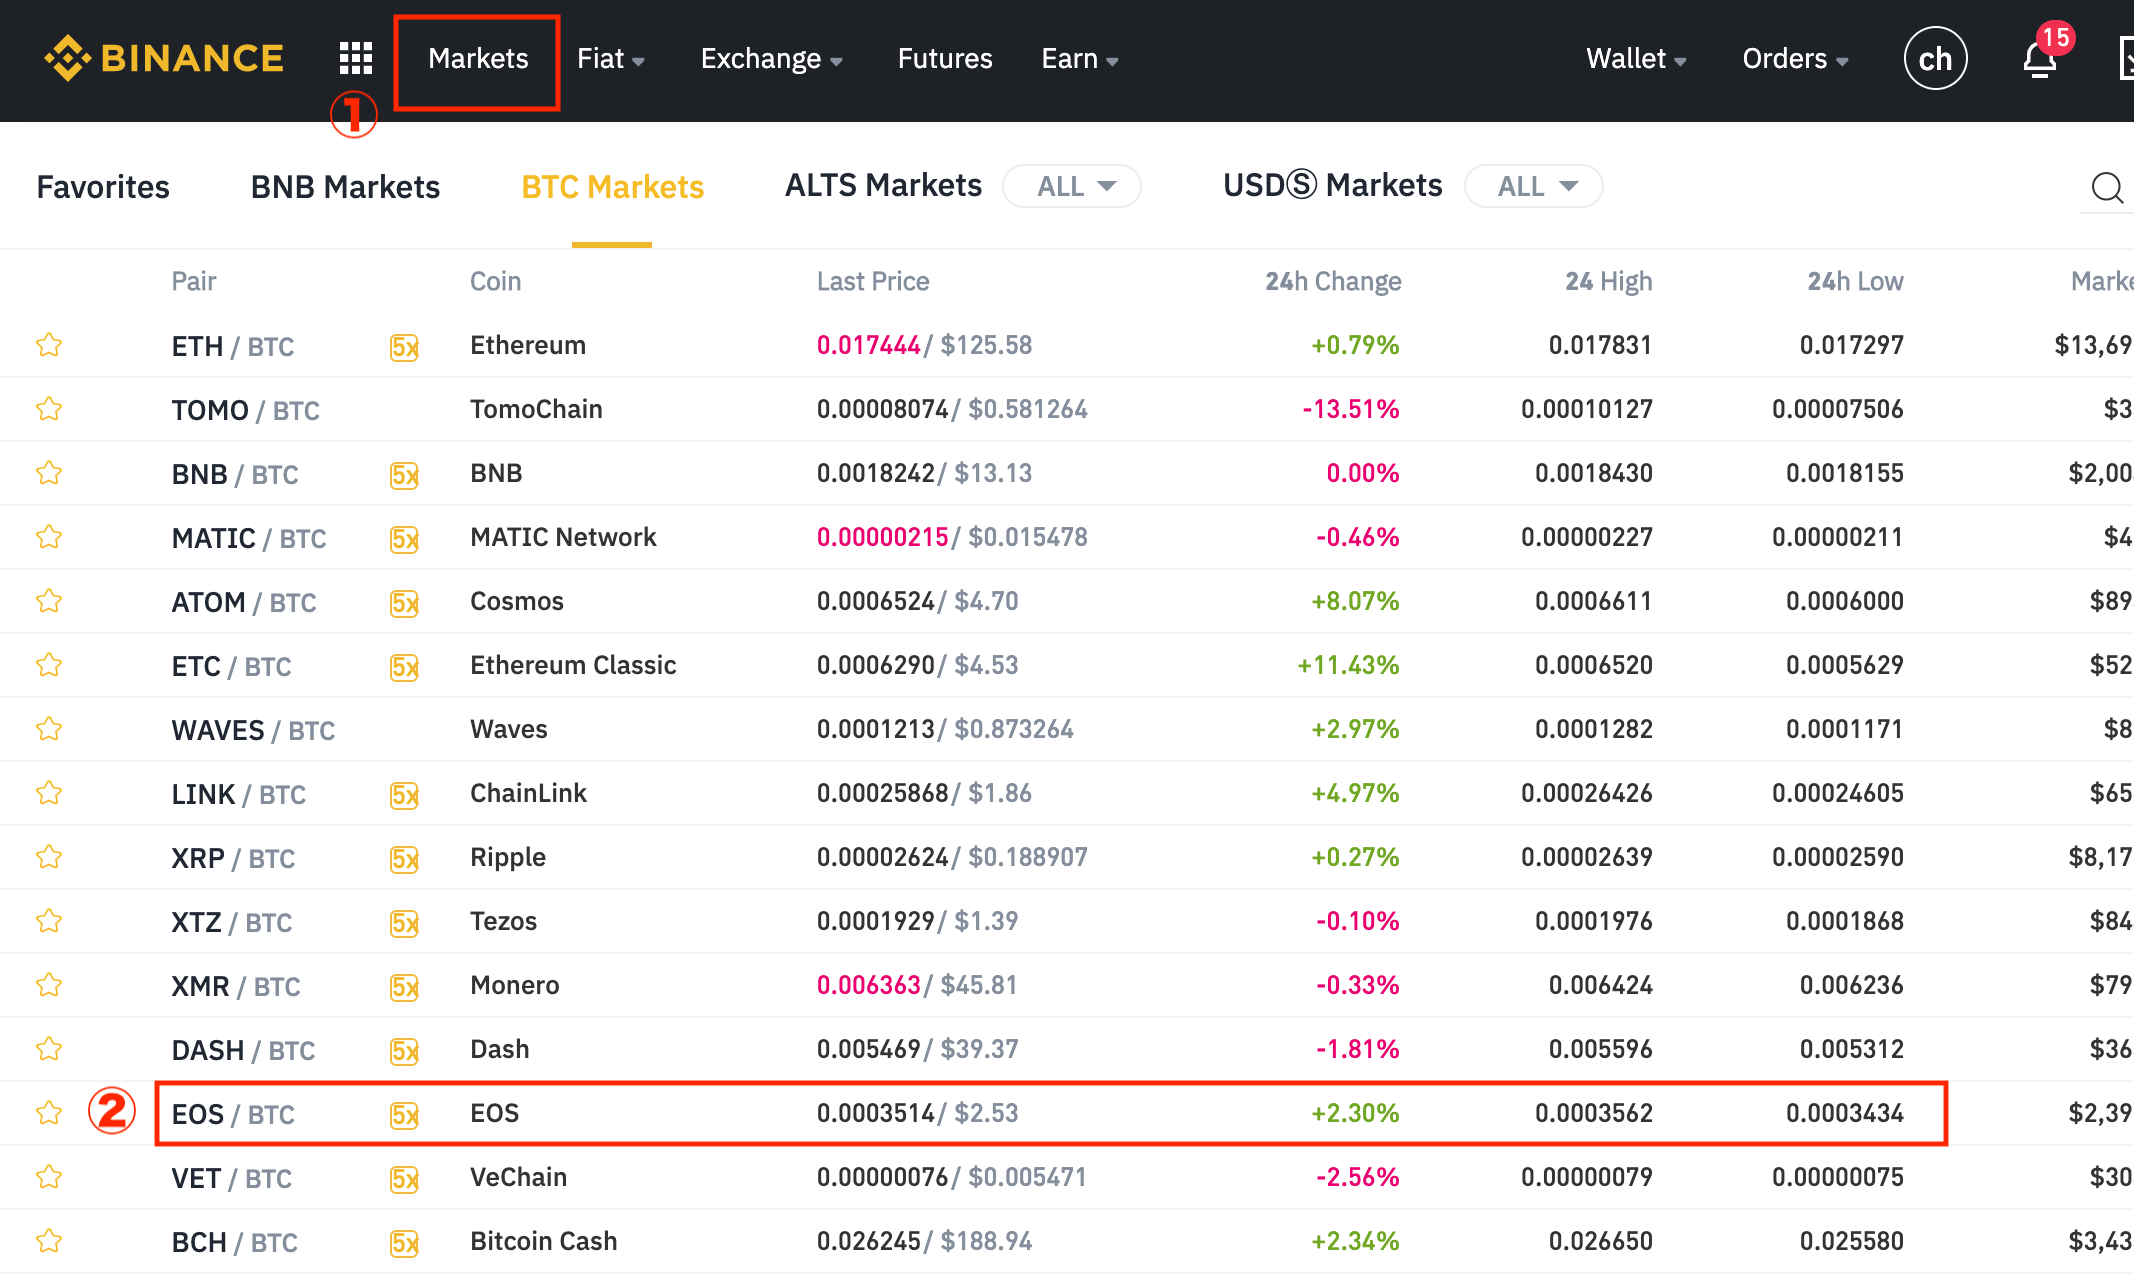
Task: Sort by Pair column header
Action: tap(194, 281)
